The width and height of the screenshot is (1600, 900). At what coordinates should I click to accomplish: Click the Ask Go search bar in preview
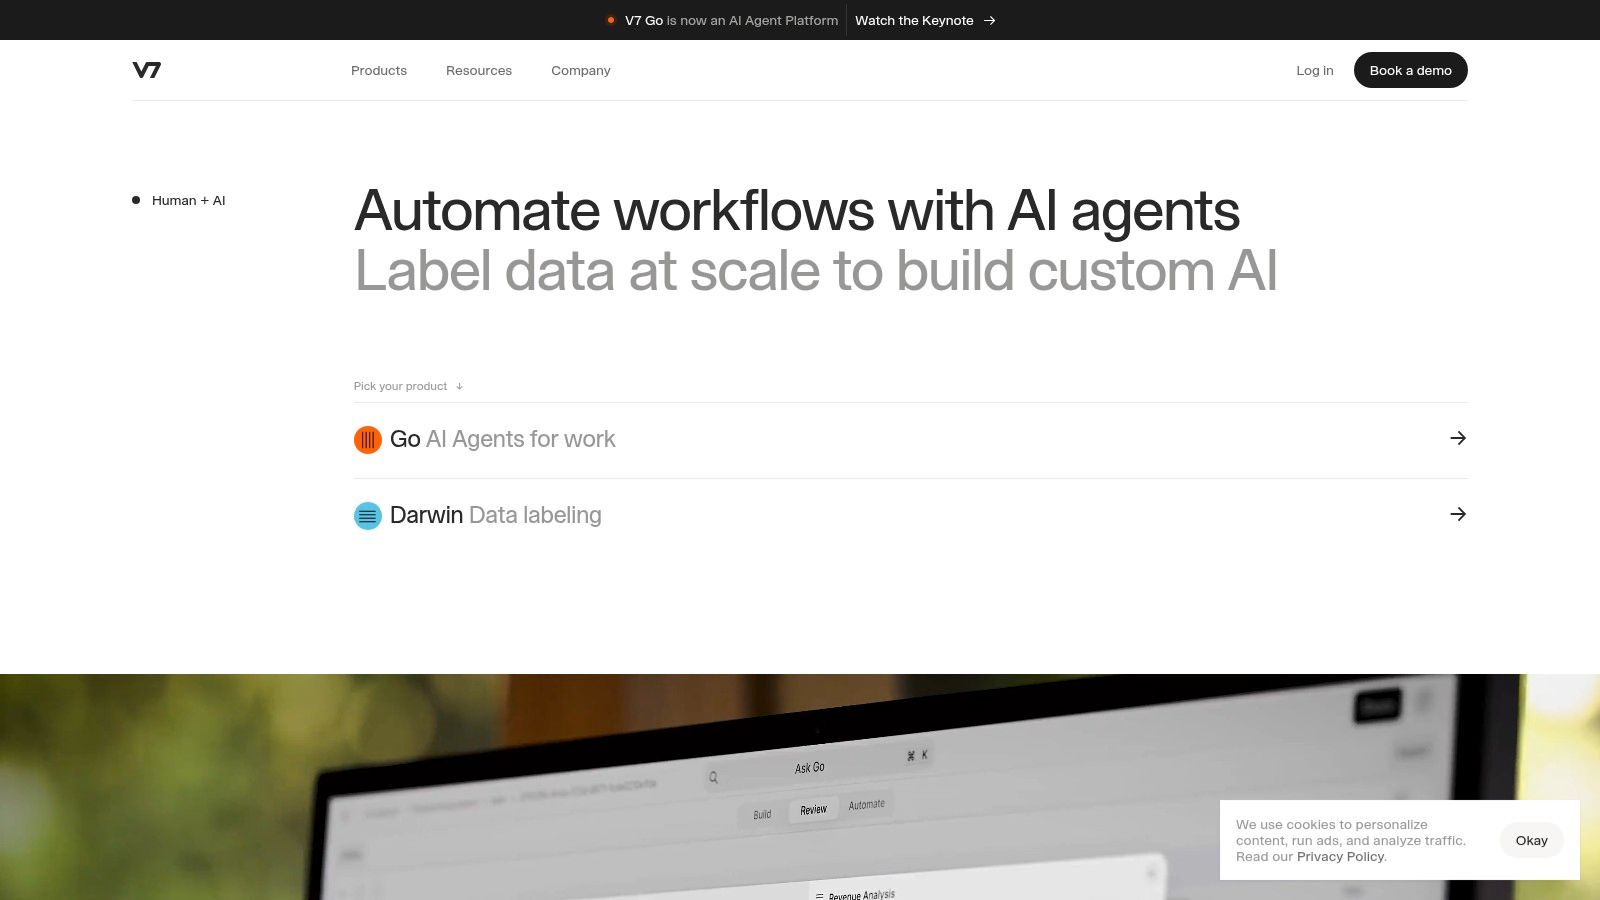pyautogui.click(x=818, y=766)
